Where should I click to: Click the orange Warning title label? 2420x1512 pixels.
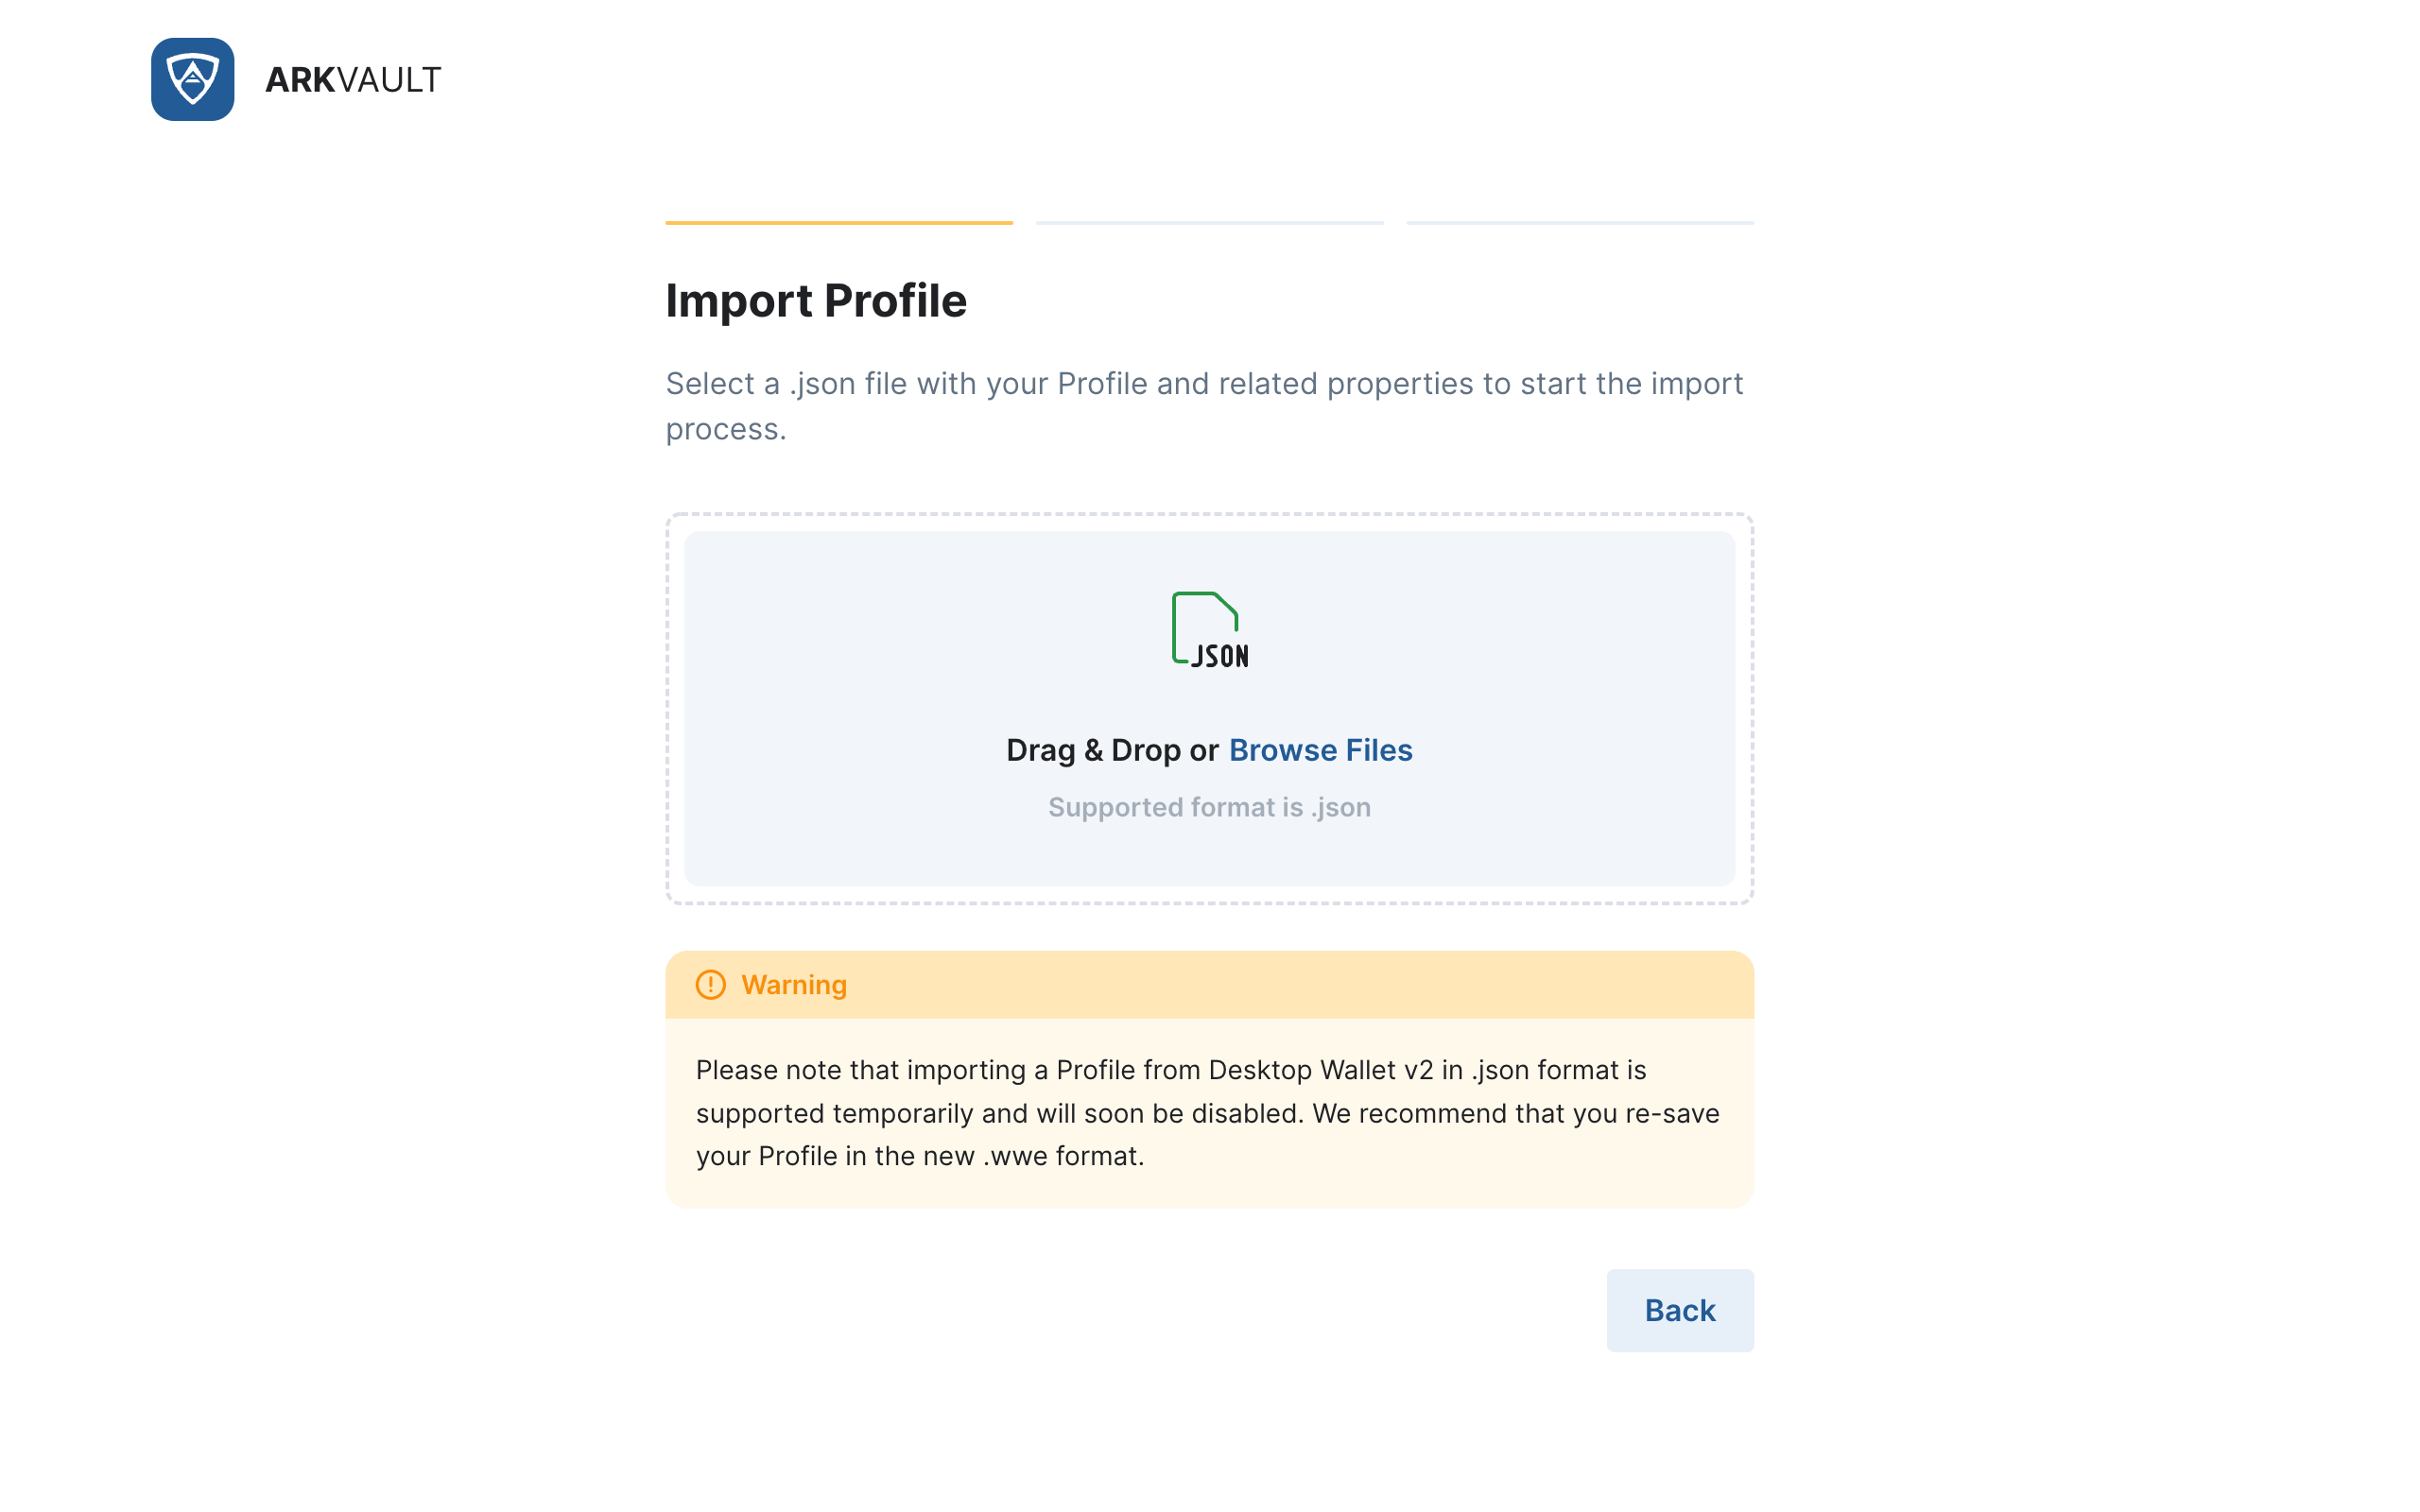coord(794,985)
